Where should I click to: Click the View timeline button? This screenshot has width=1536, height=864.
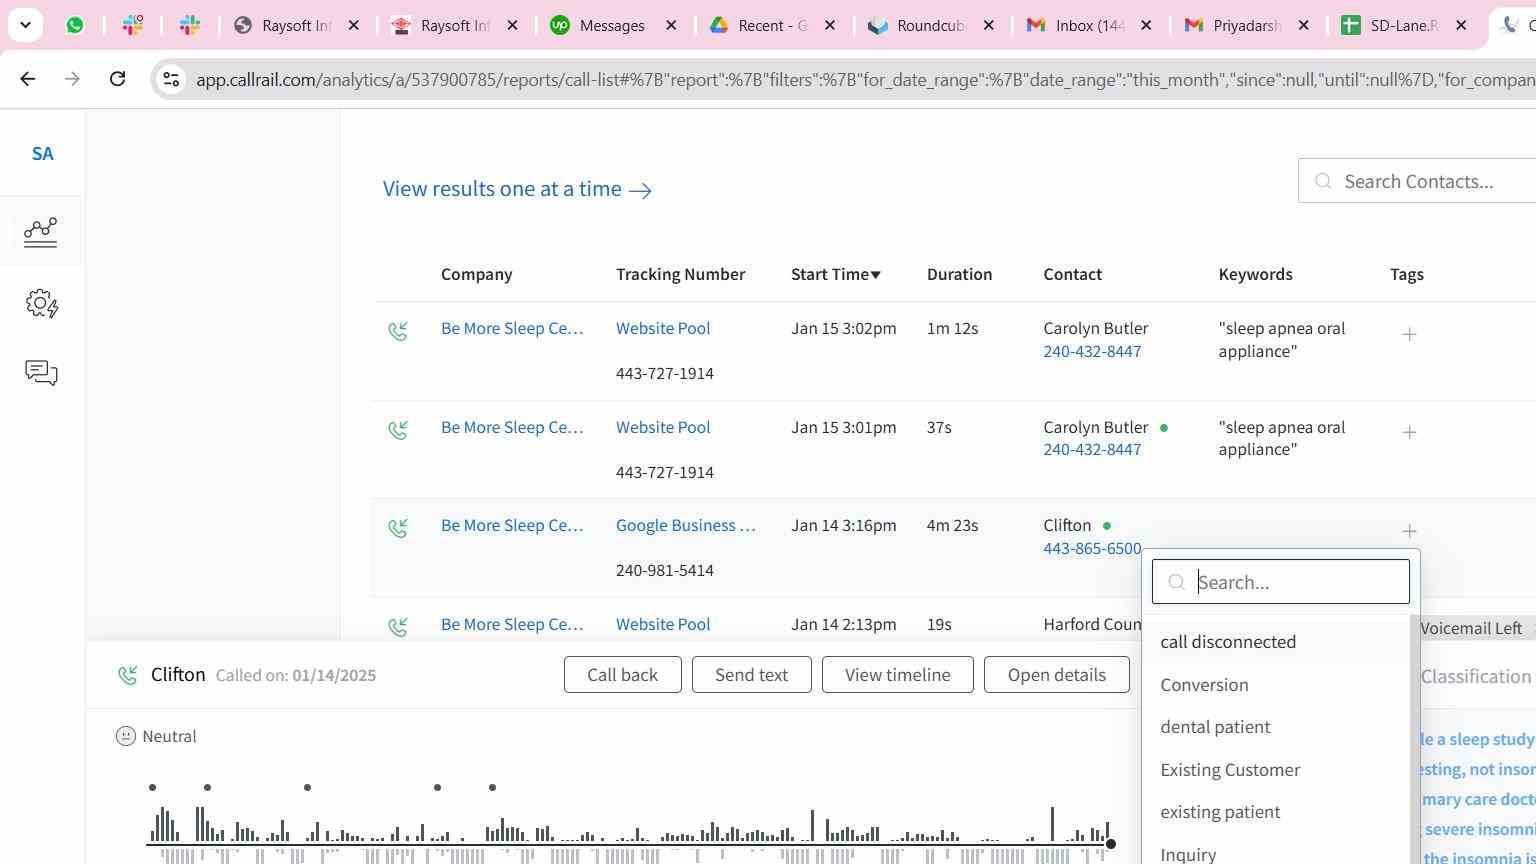coord(897,675)
